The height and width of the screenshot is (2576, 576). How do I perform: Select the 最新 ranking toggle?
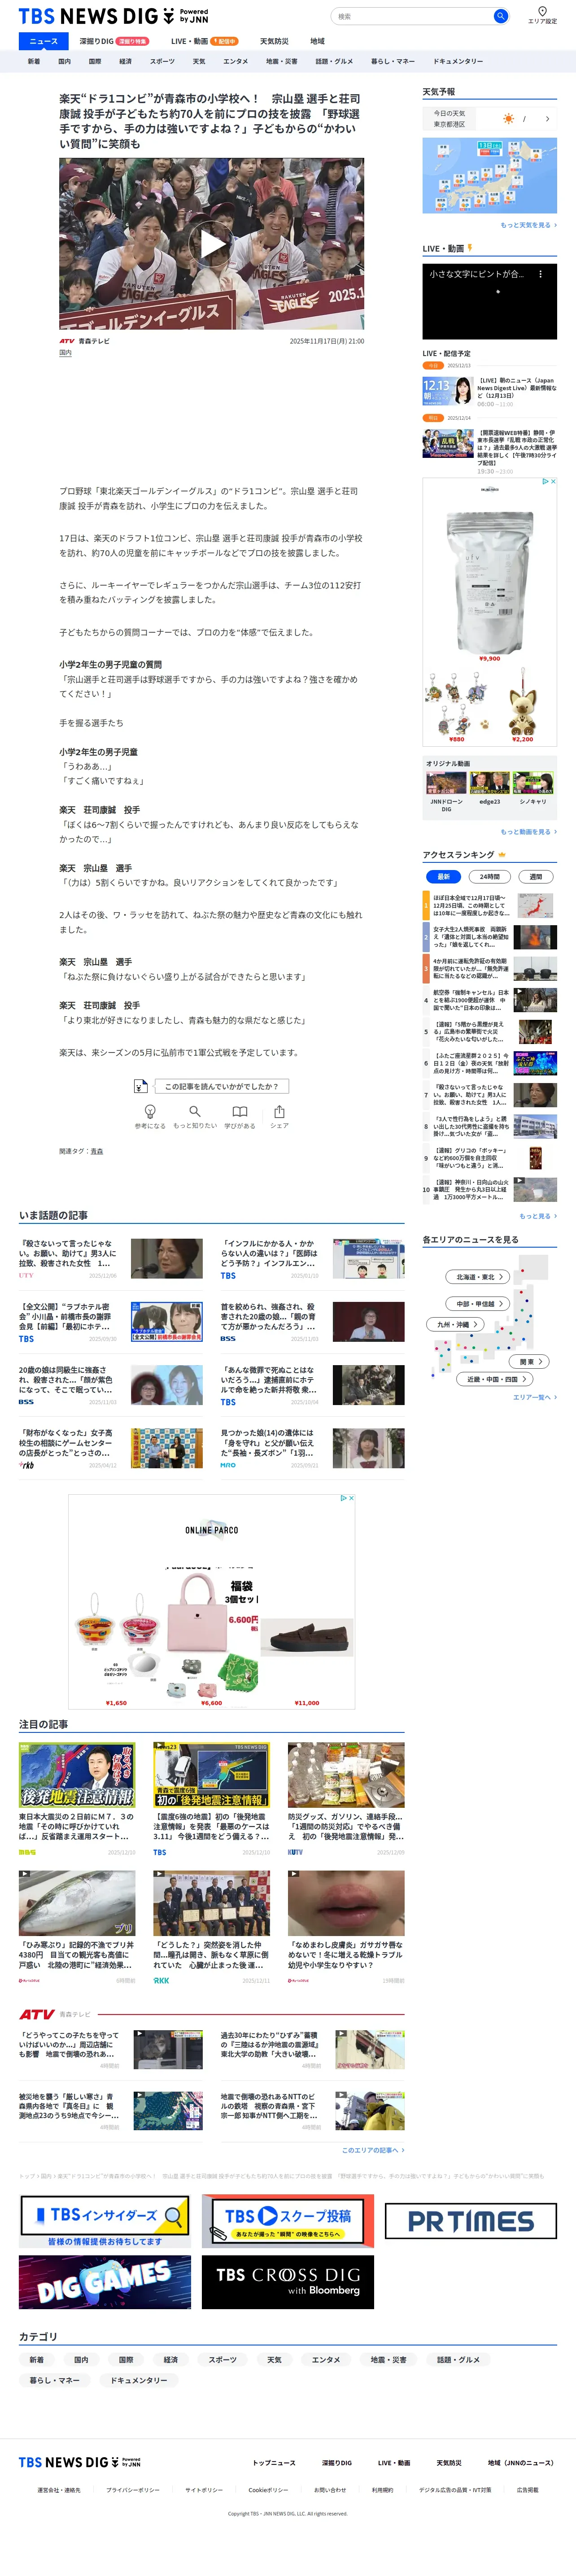click(x=443, y=877)
